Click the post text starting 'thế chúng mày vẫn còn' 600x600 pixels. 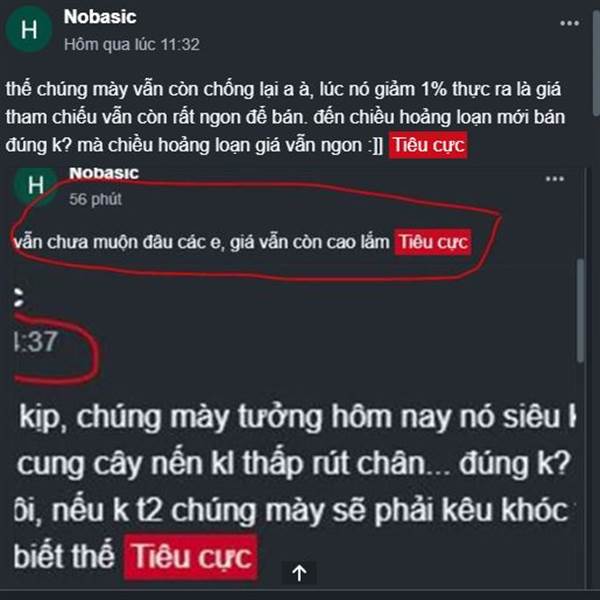[285, 117]
